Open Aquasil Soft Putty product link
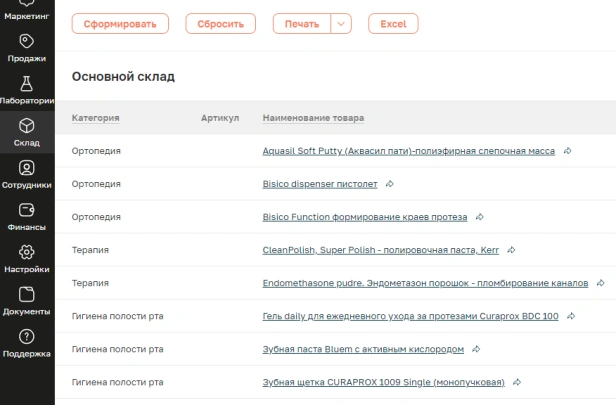Viewport: 616px width, 405px height. click(408, 151)
